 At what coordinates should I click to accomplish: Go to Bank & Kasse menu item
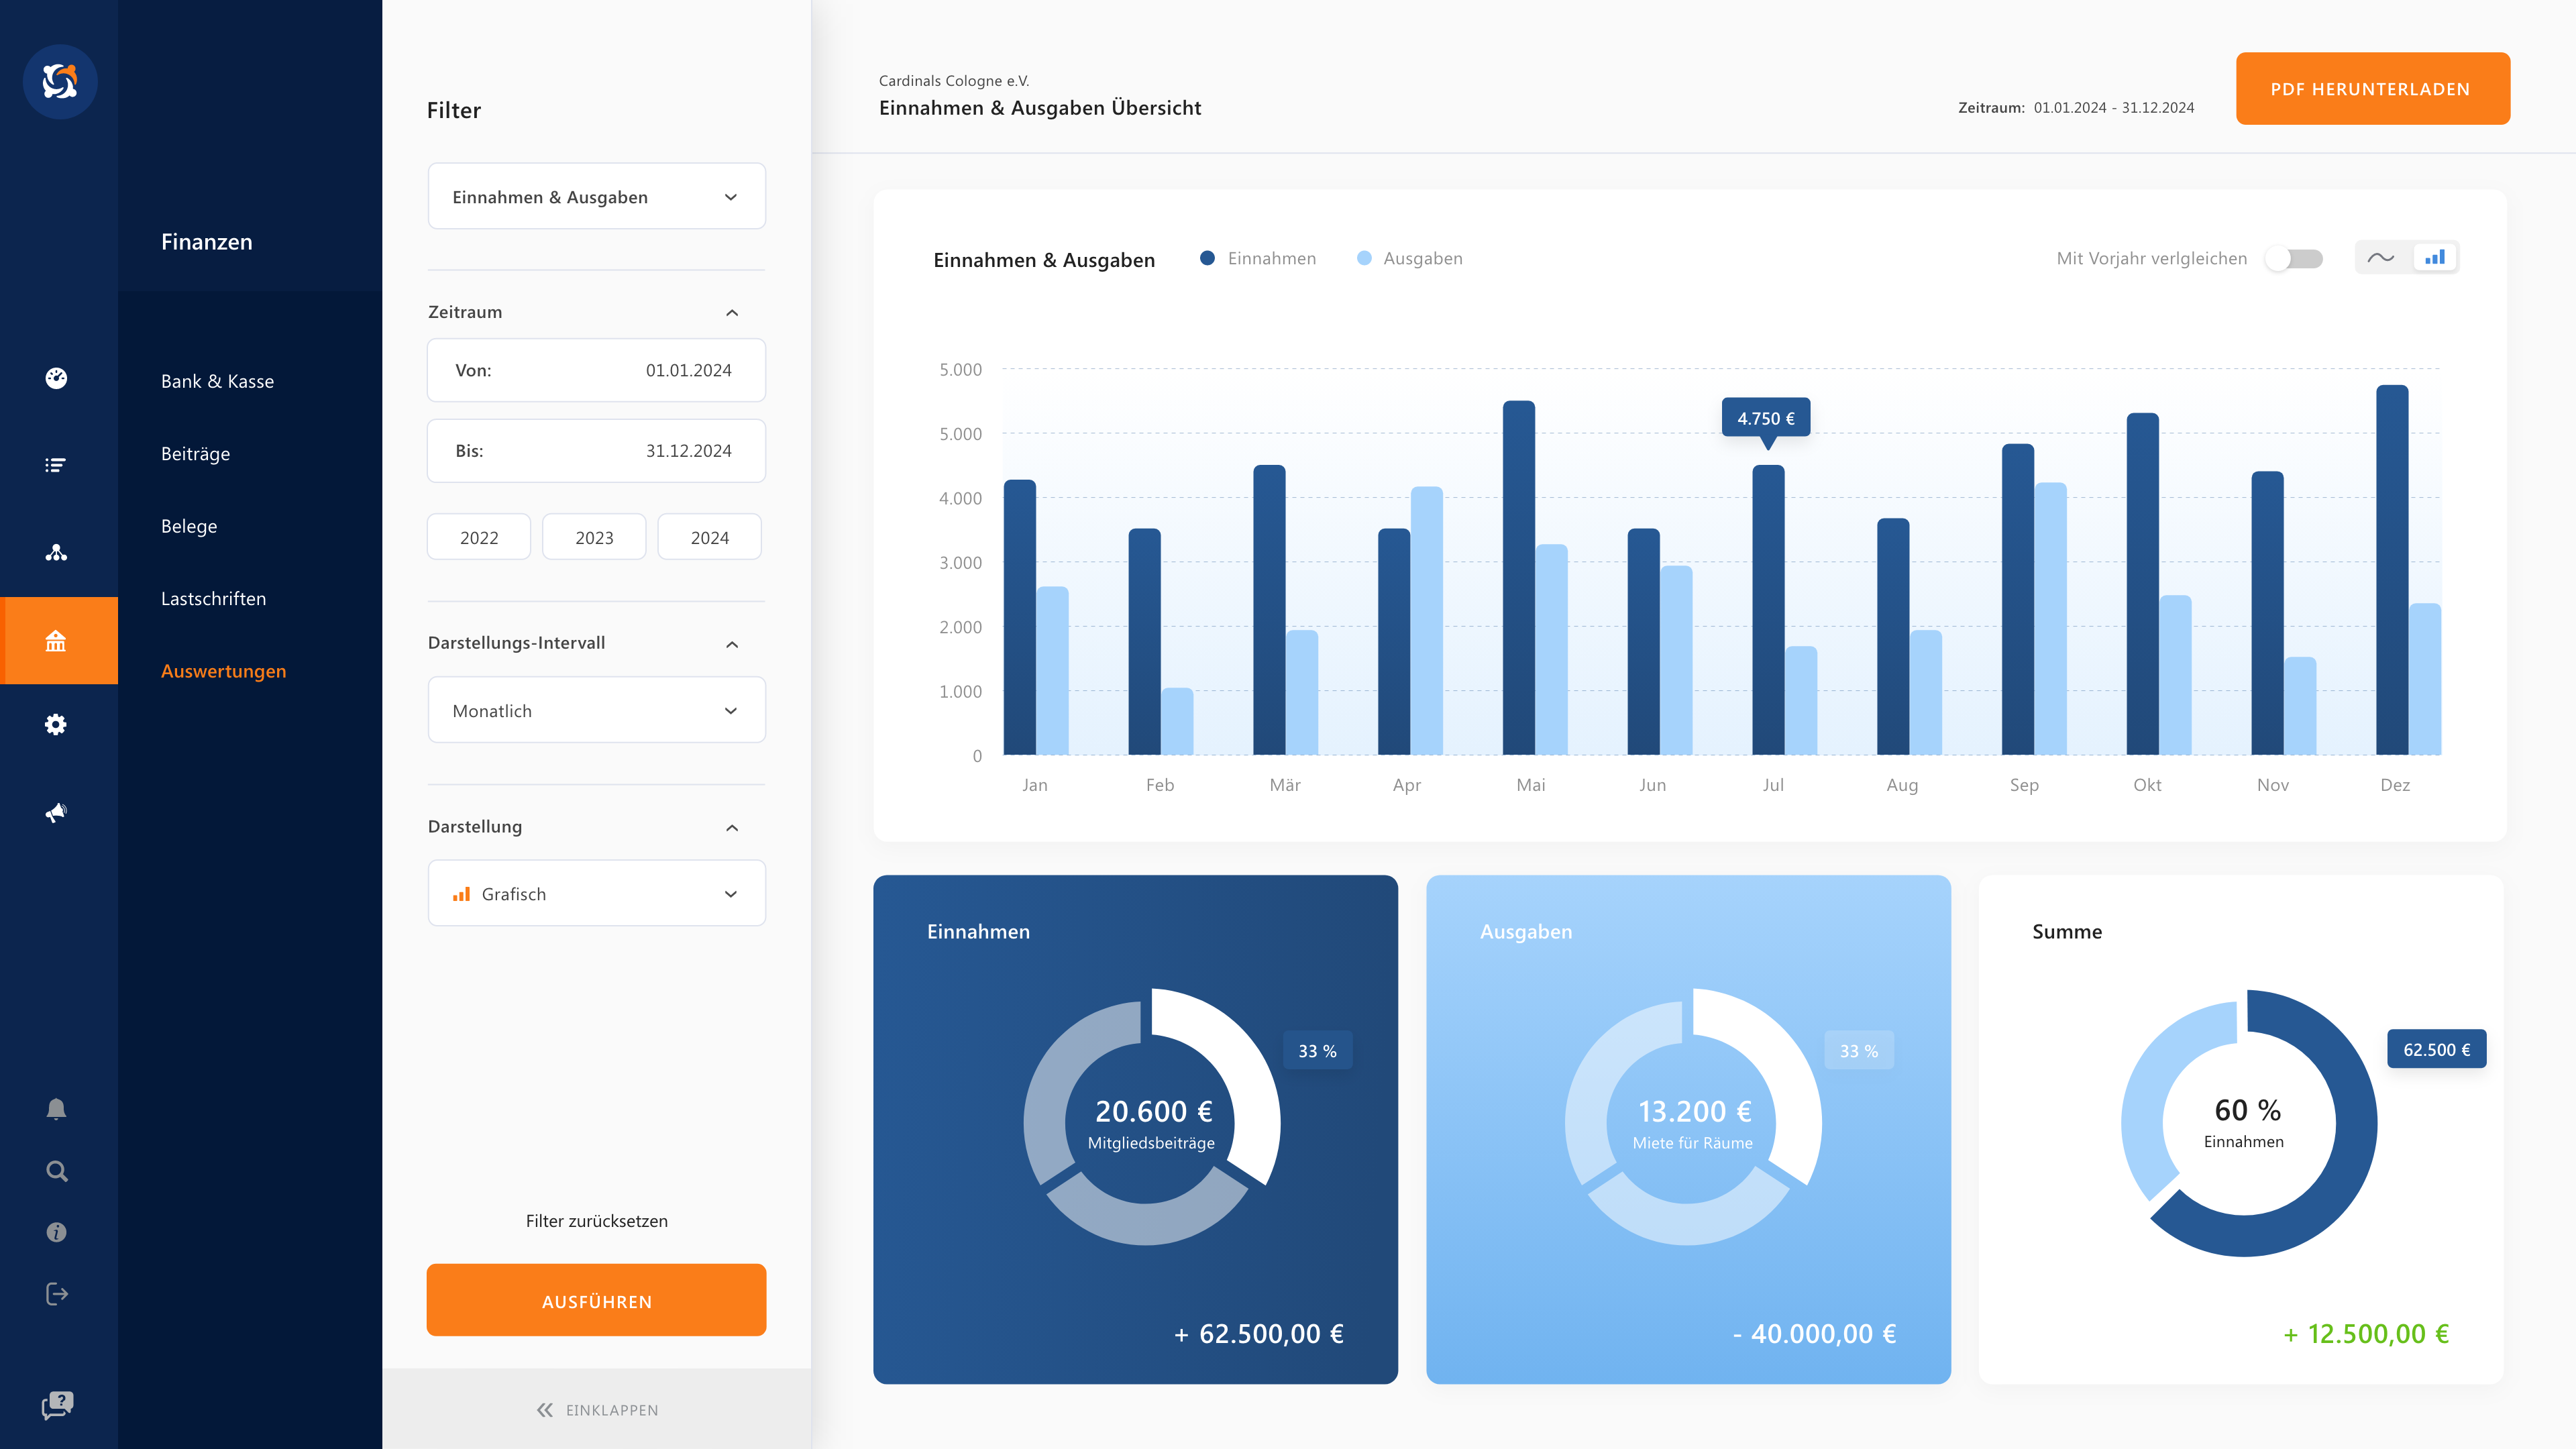coord(217,382)
